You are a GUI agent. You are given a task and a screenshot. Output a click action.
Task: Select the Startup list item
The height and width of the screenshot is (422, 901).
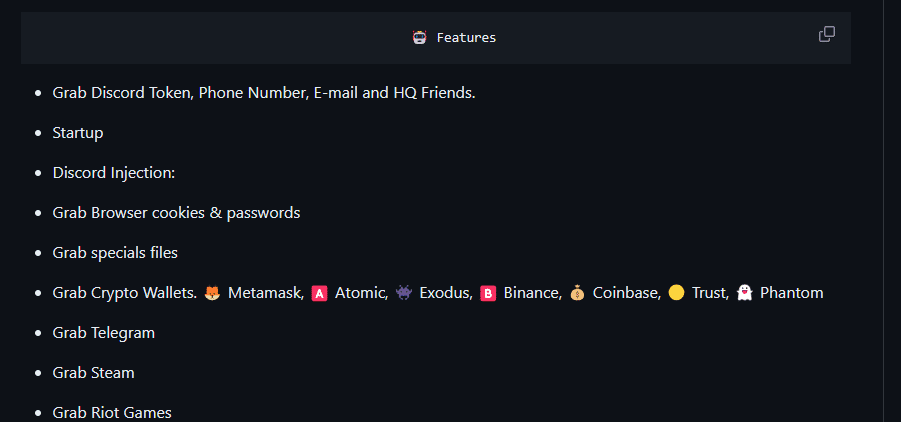[78, 133]
